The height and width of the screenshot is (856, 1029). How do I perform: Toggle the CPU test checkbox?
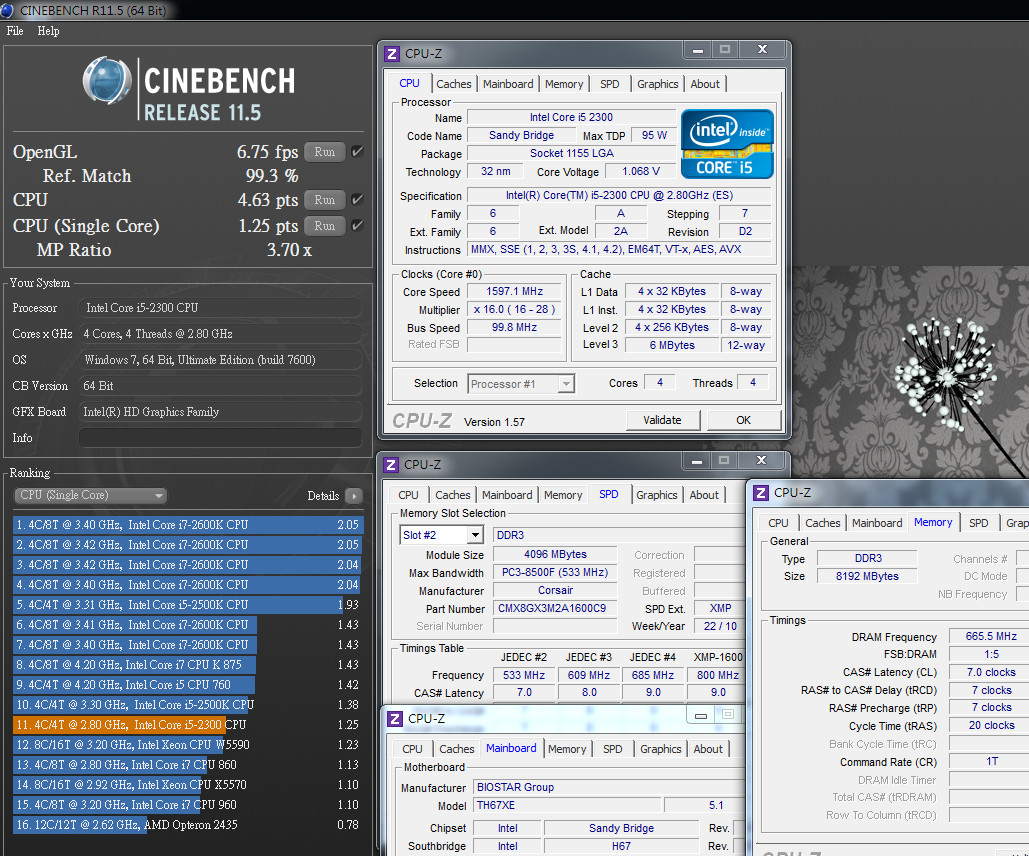(x=357, y=200)
